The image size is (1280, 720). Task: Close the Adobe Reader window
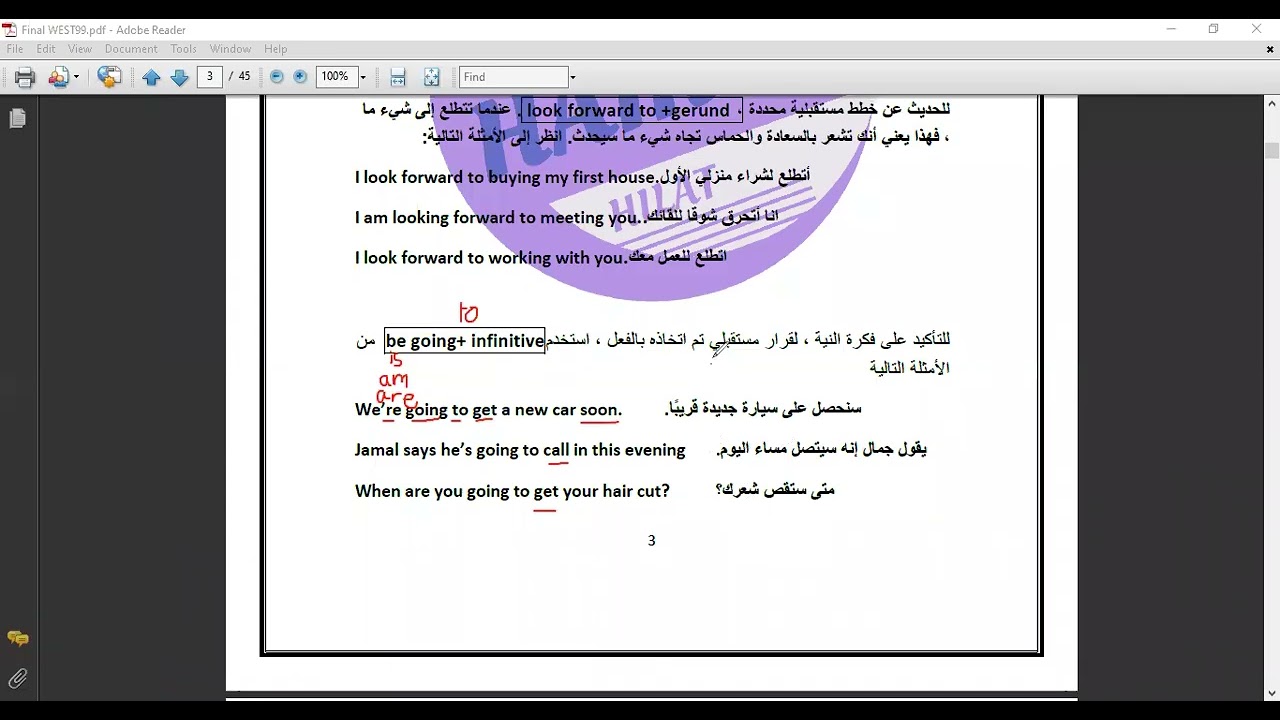(1257, 29)
